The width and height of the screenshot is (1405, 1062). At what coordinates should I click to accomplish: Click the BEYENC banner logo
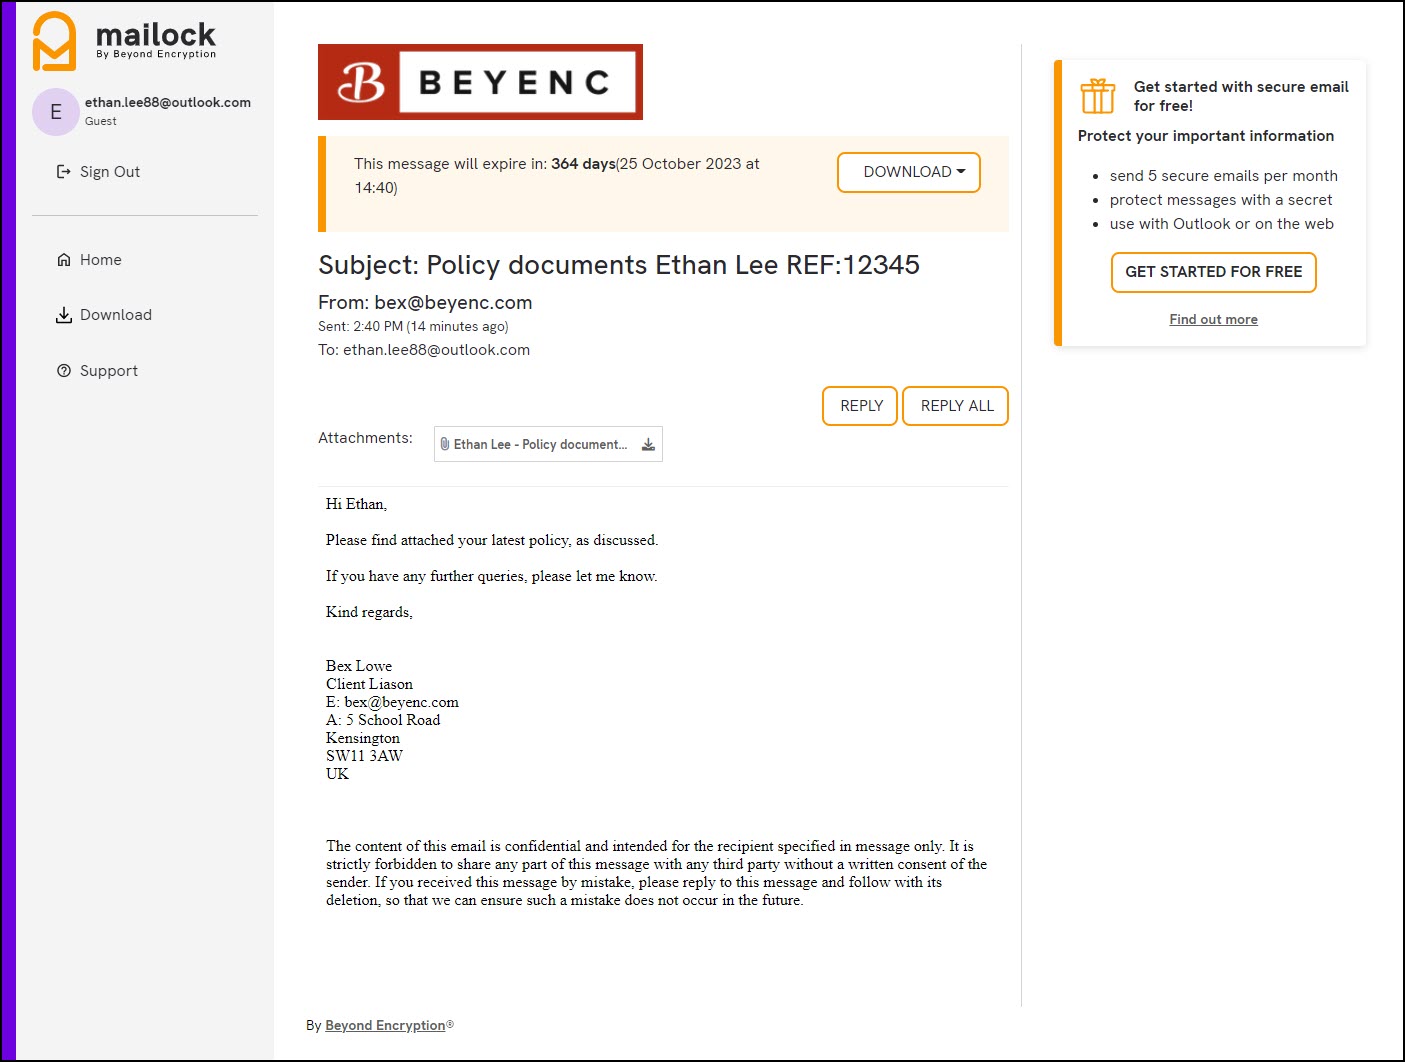click(x=480, y=82)
